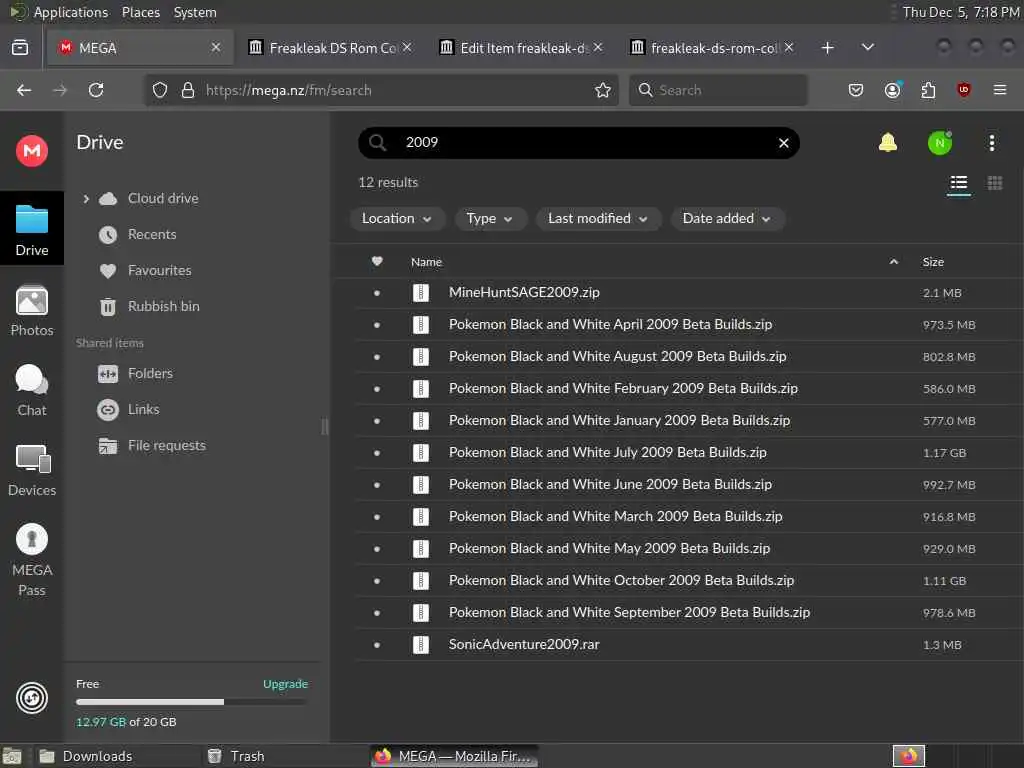Open the Places menu
The width and height of the screenshot is (1024, 768).
click(141, 12)
